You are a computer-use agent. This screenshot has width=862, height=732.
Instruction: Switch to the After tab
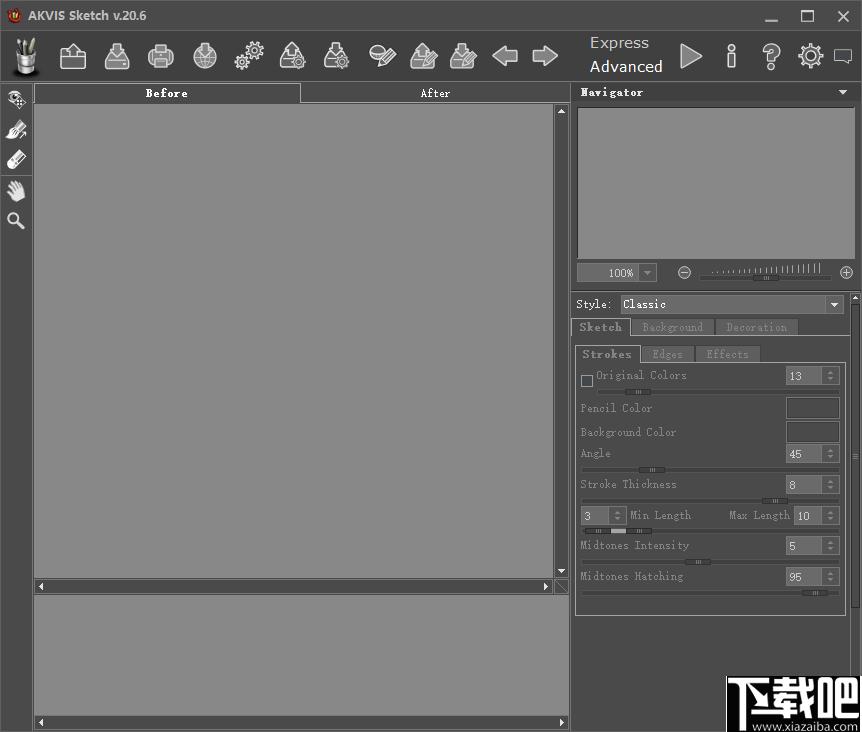(x=435, y=93)
